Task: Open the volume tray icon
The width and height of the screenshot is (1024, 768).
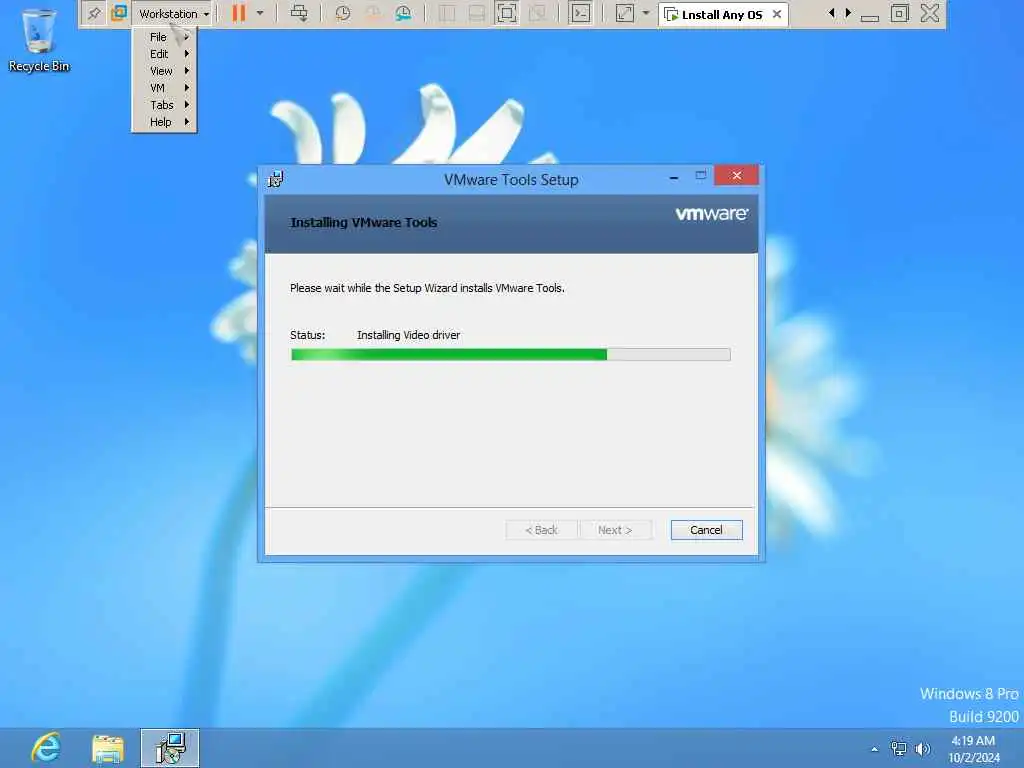Action: [923, 749]
